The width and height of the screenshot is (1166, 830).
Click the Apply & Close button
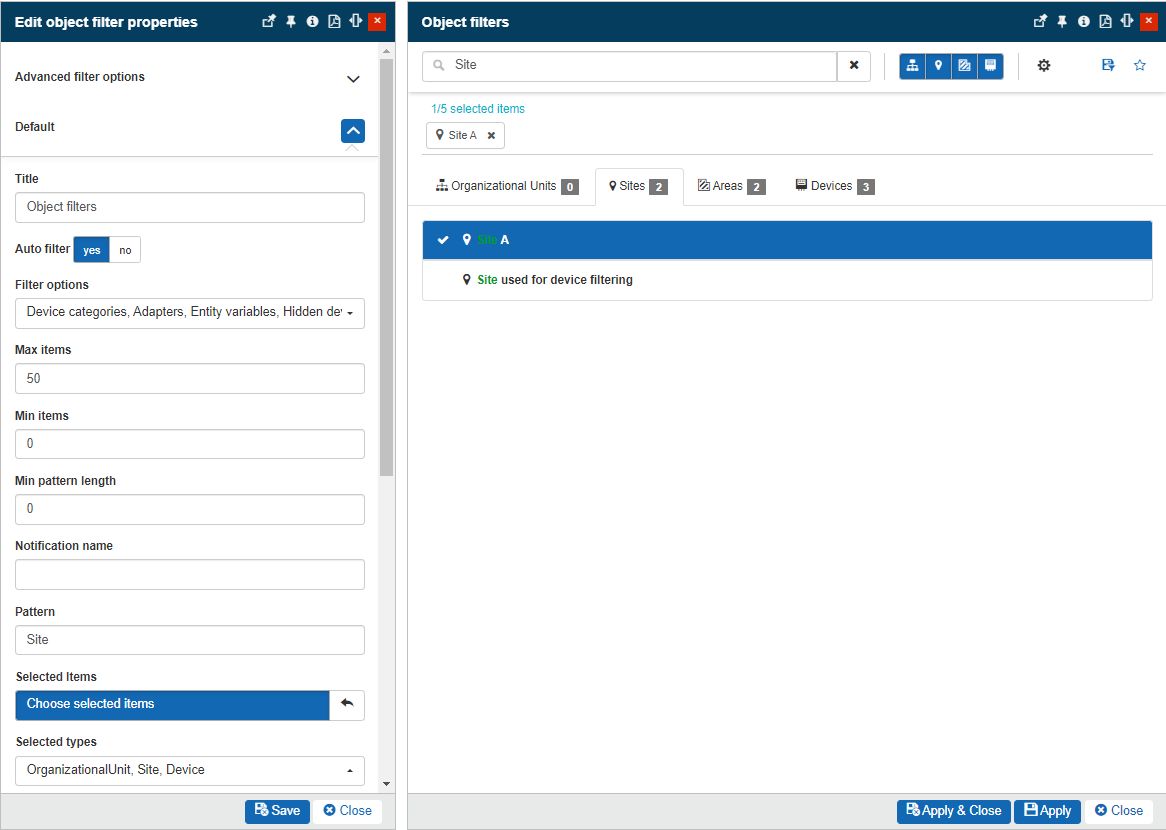tap(953, 811)
